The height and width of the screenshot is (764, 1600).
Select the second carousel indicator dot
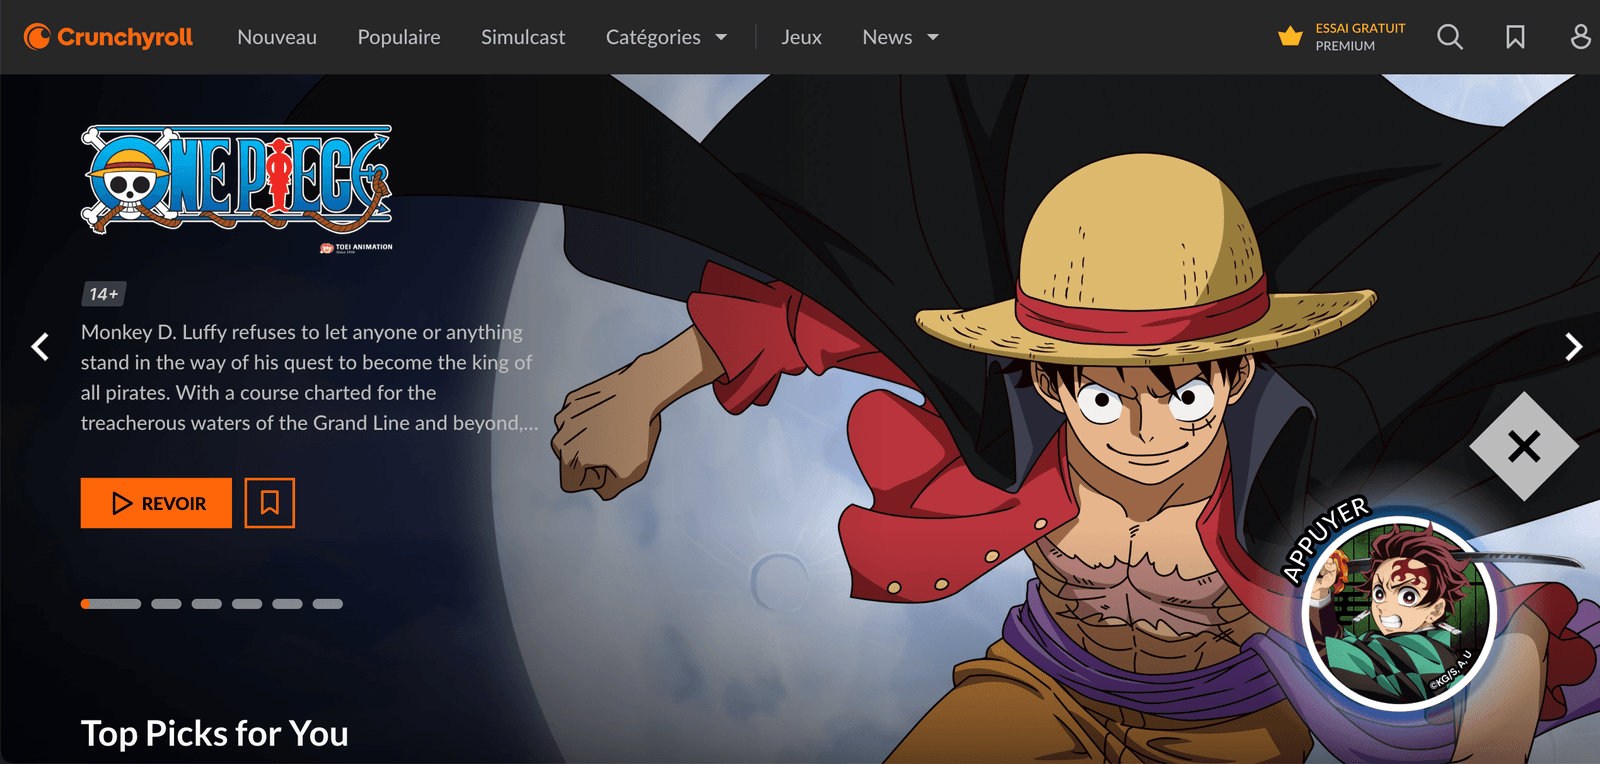pyautogui.click(x=166, y=604)
